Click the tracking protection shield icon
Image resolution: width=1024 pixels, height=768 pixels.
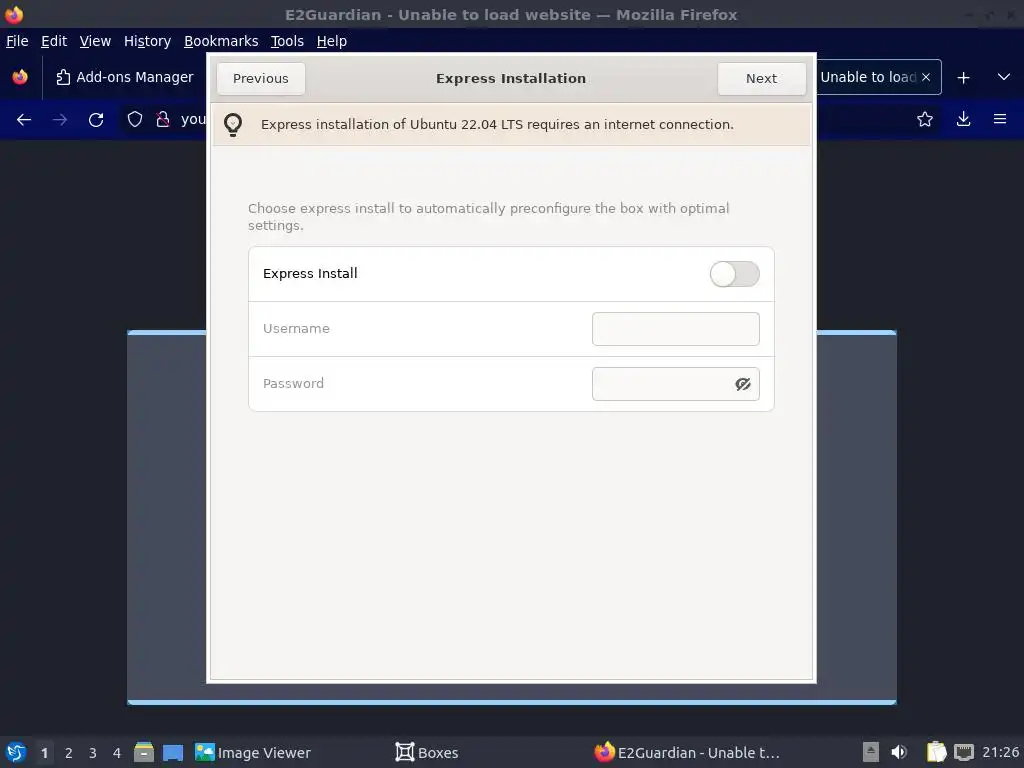pyautogui.click(x=135, y=120)
